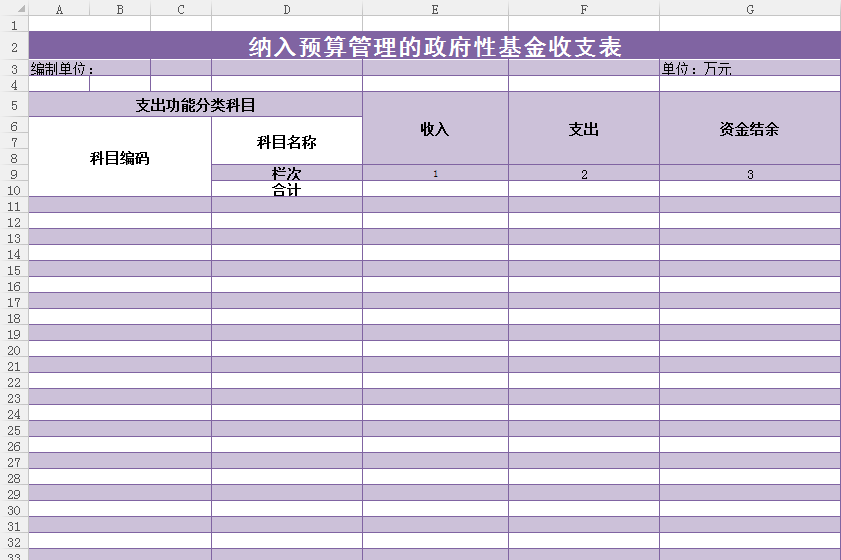Click the title cell 纳入预算管理的政府性基金收支表

pos(435,47)
